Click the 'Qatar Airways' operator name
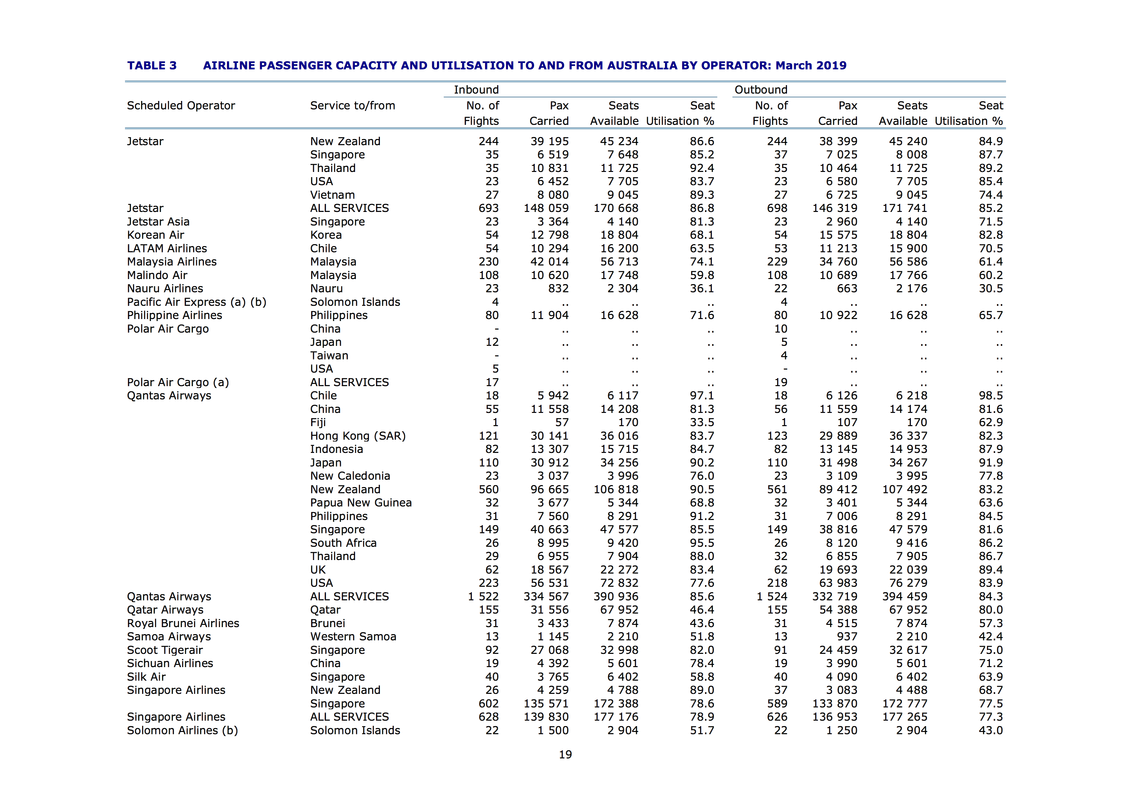The image size is (1132, 800). point(165,609)
